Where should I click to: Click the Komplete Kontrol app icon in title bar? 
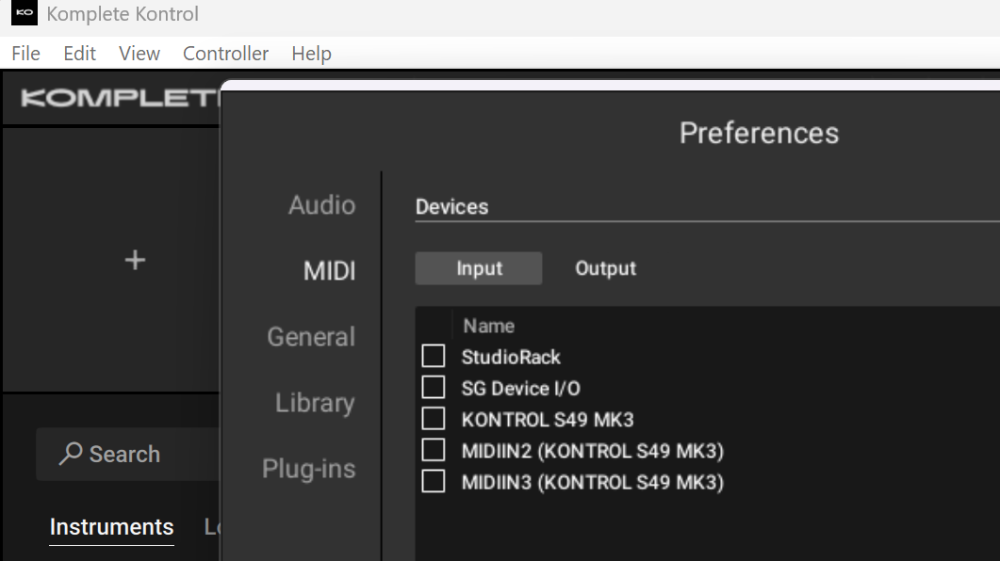coord(24,13)
